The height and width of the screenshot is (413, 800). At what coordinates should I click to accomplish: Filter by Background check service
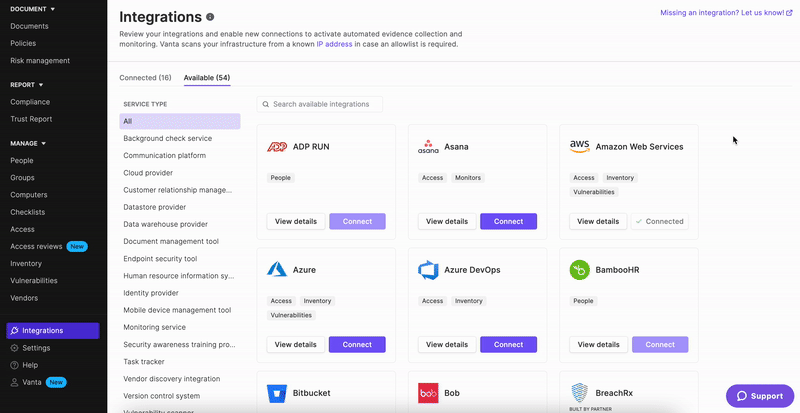[167, 138]
